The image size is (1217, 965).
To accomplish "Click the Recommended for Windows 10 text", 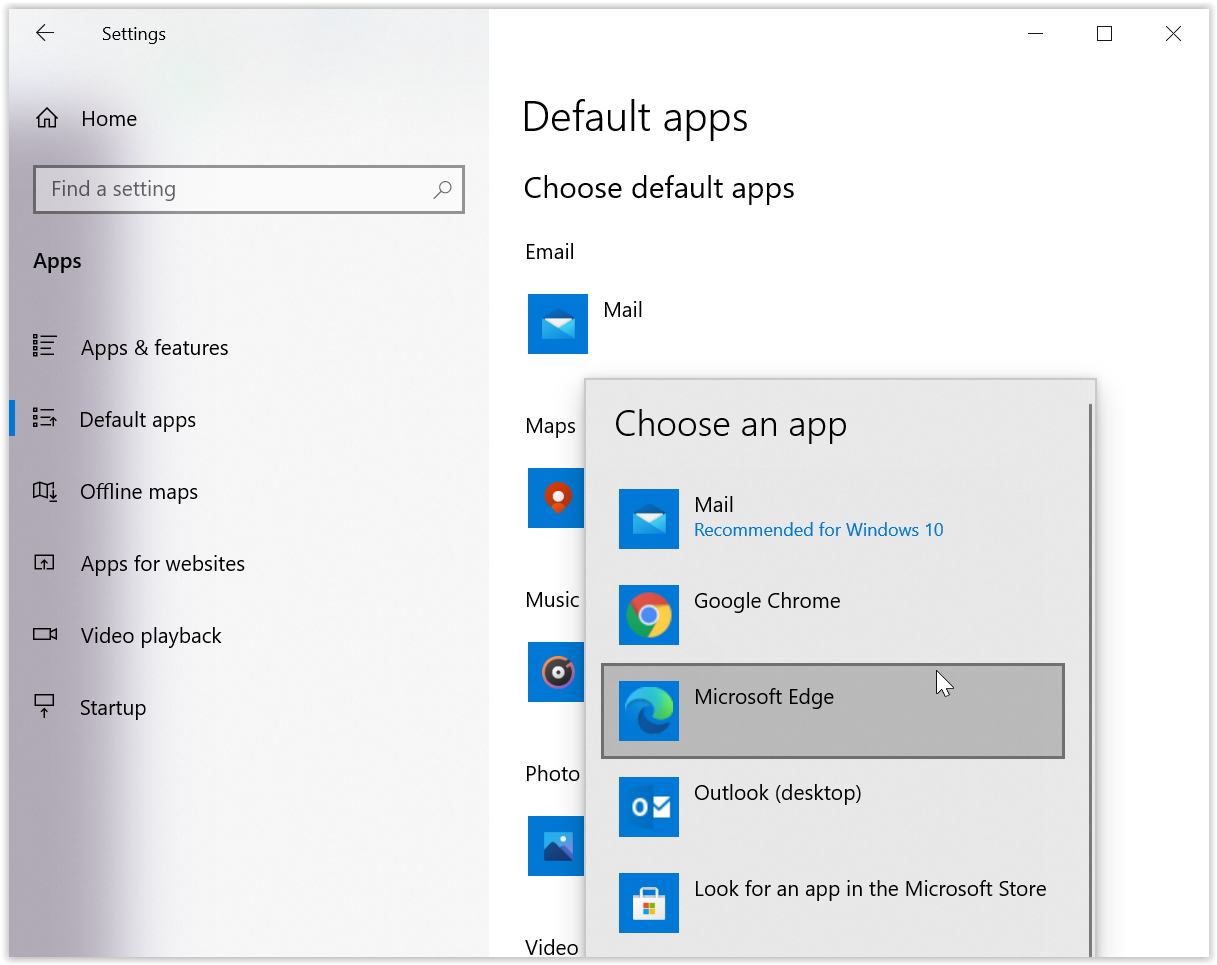I will (x=819, y=530).
